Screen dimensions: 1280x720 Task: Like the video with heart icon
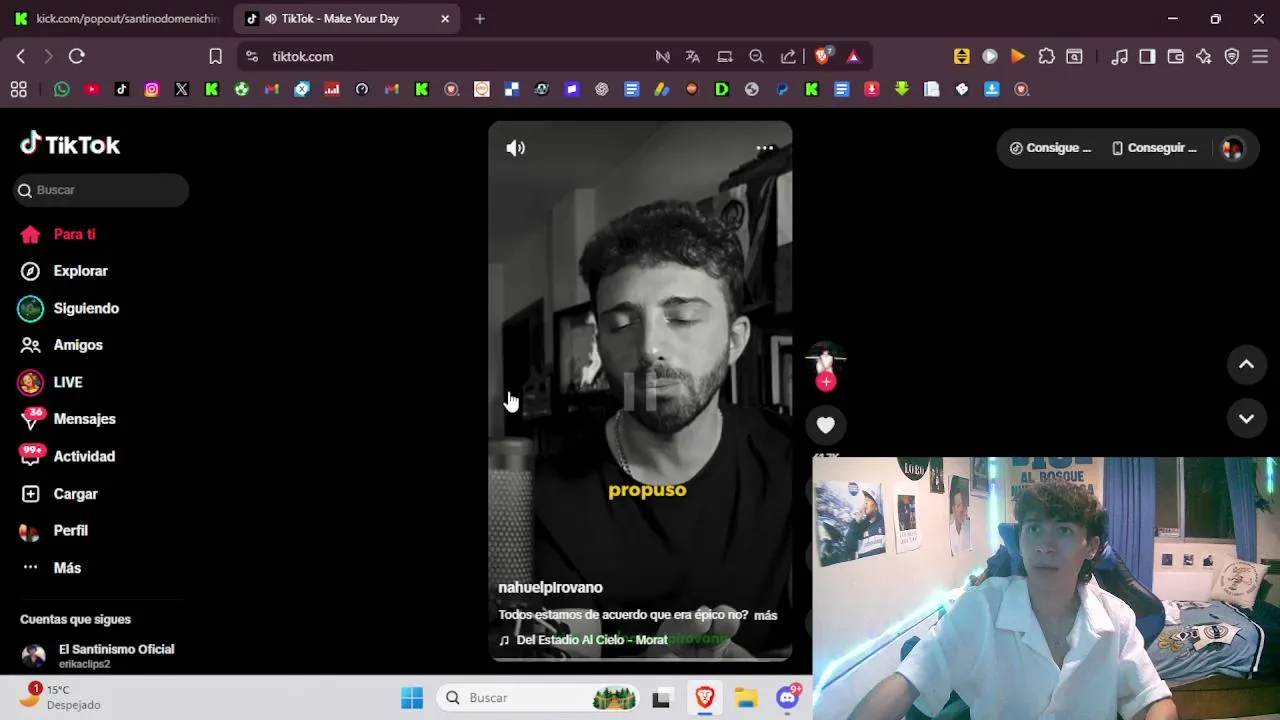tap(825, 425)
